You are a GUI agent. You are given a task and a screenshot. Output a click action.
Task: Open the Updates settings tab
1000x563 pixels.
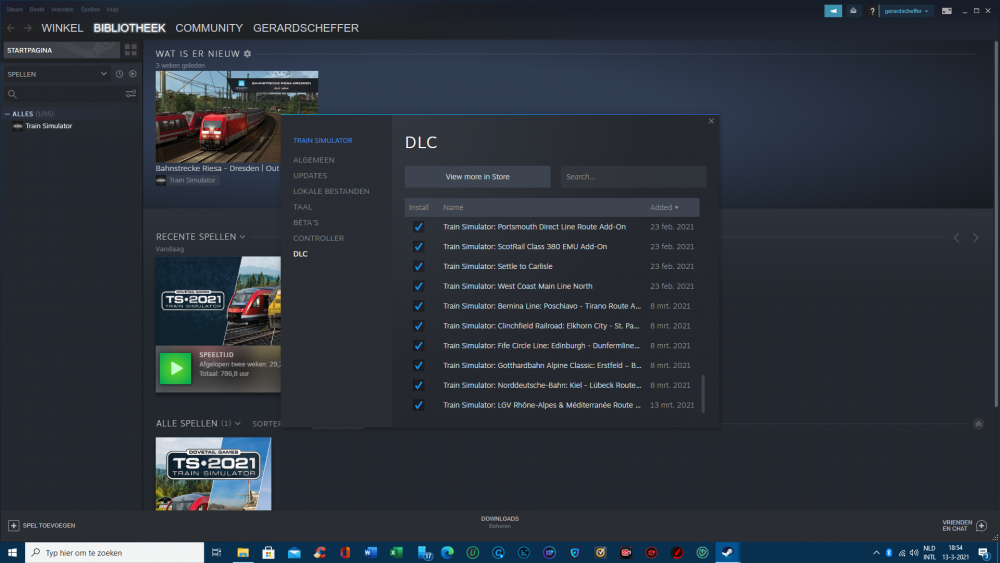[310, 176]
